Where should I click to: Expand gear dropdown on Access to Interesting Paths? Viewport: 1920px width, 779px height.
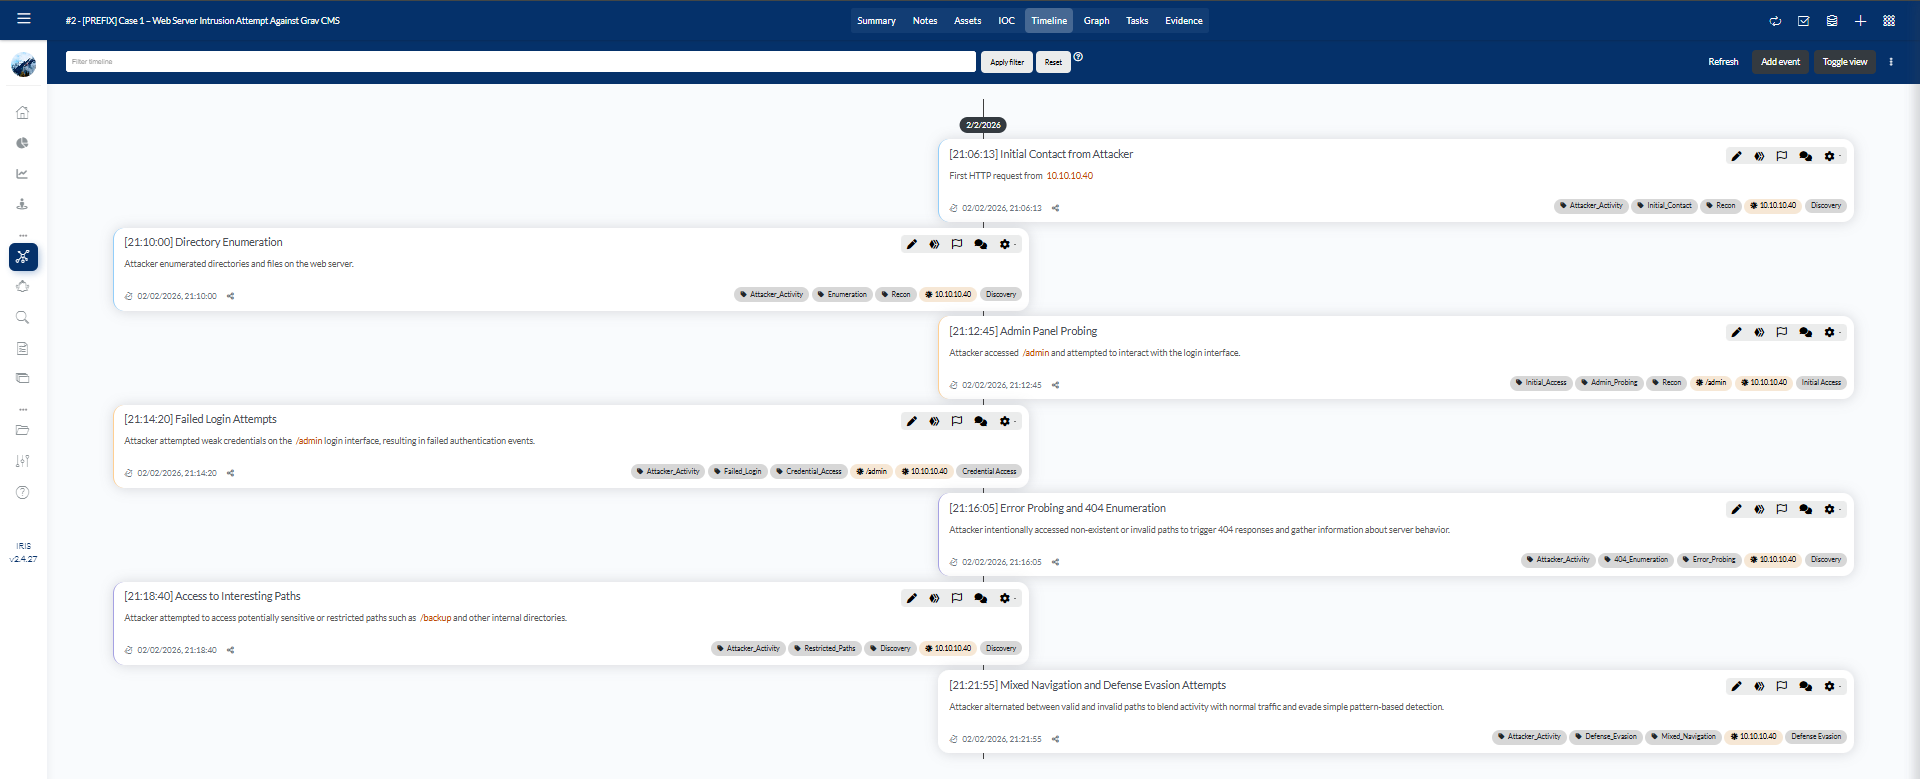point(1006,598)
